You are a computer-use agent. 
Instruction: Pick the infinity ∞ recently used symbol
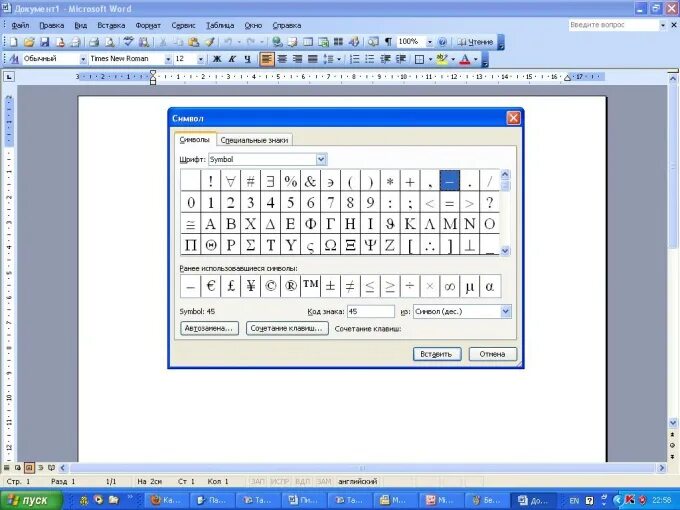pos(450,286)
